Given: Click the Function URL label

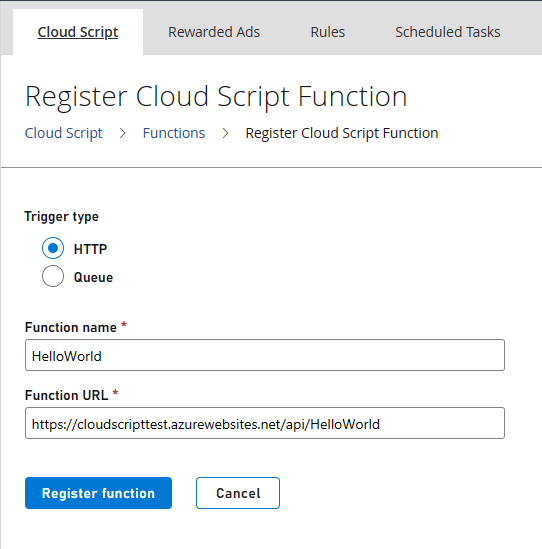Looking at the screenshot, I should pyautogui.click(x=67, y=395).
